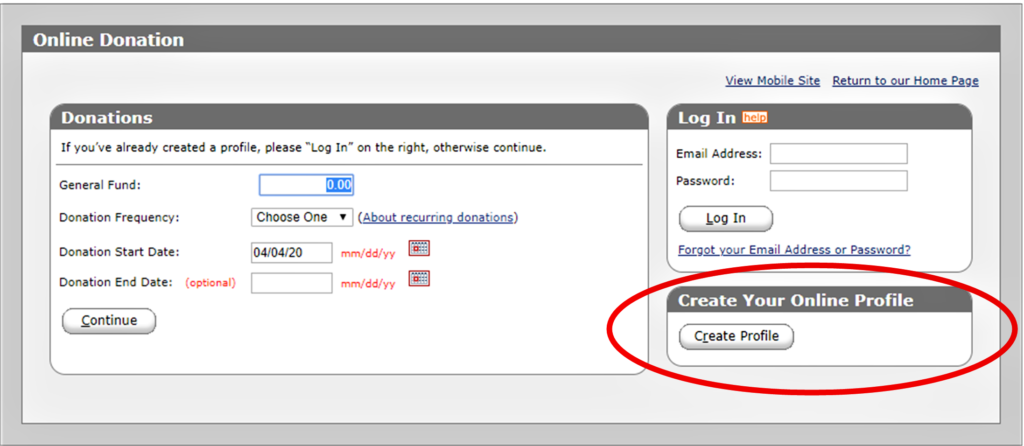Viewport: 1024px width, 446px height.
Task: Focus the Password field
Action: click(x=839, y=181)
